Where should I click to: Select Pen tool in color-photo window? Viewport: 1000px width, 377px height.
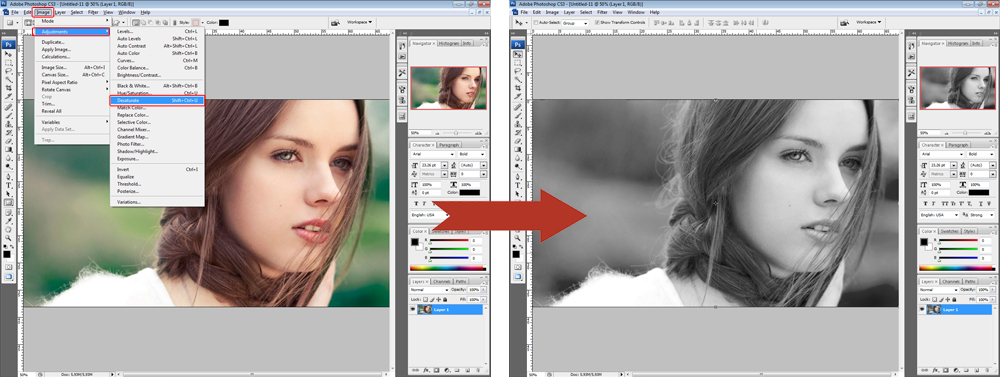[9, 176]
